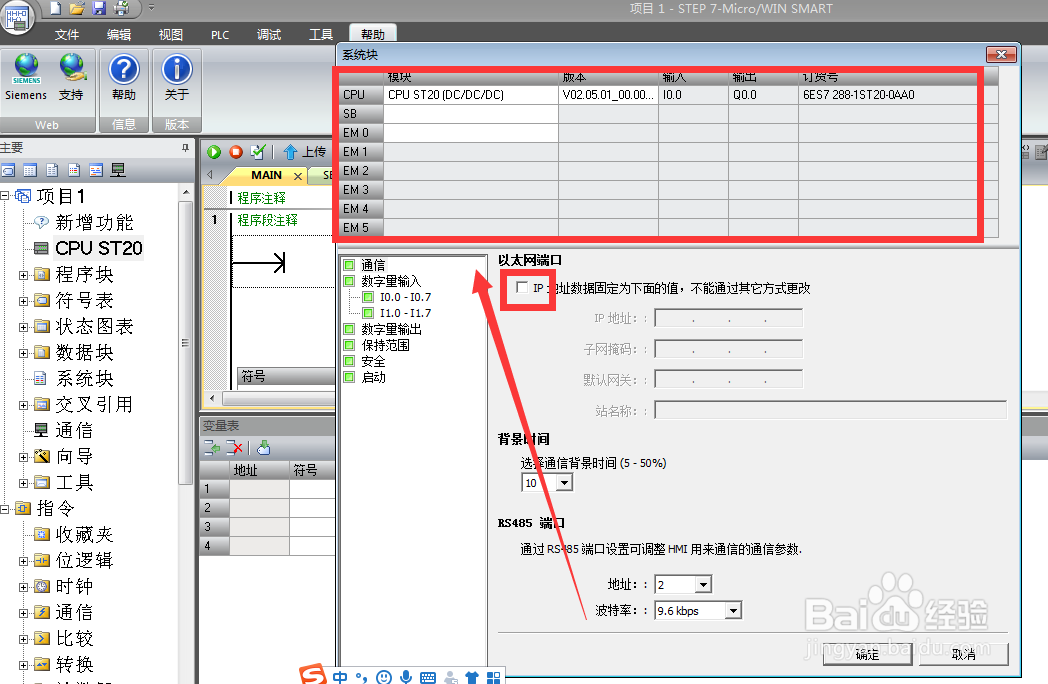Screen dimensions: 1048x684
Task: Click the New document icon in quick access bar
Action: tap(56, 8)
